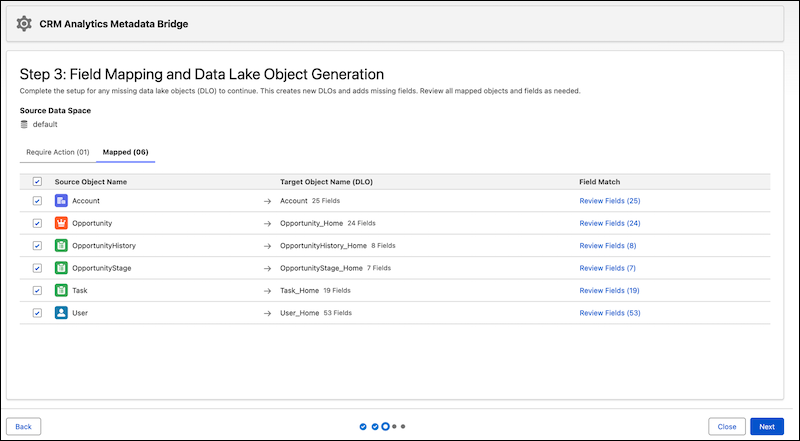
Task: Click the Account target object name
Action: (294, 201)
